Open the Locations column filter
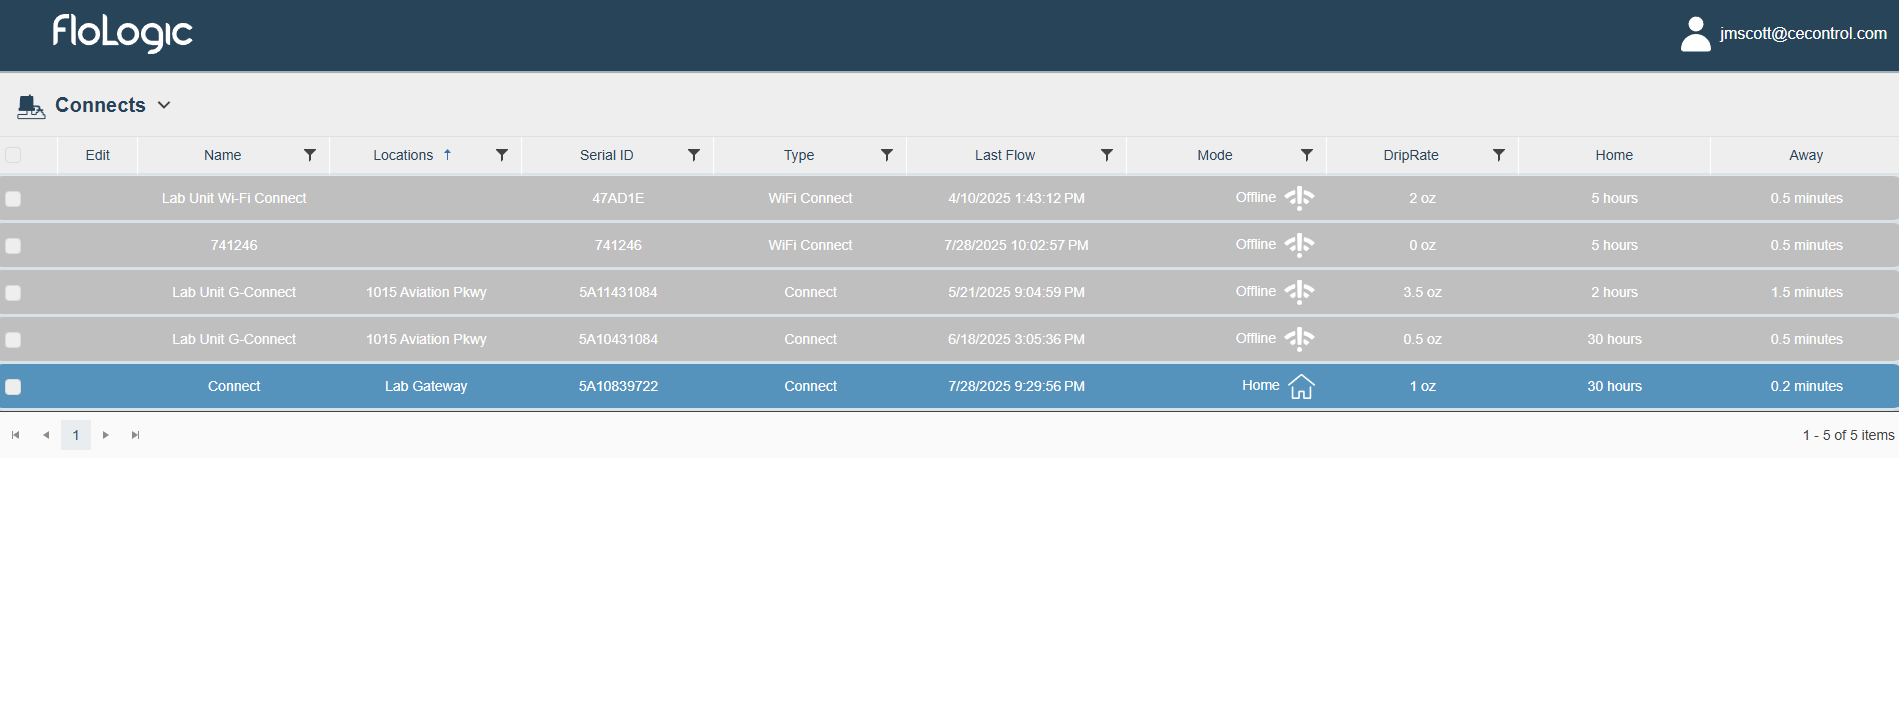The width and height of the screenshot is (1899, 723). tap(502, 155)
